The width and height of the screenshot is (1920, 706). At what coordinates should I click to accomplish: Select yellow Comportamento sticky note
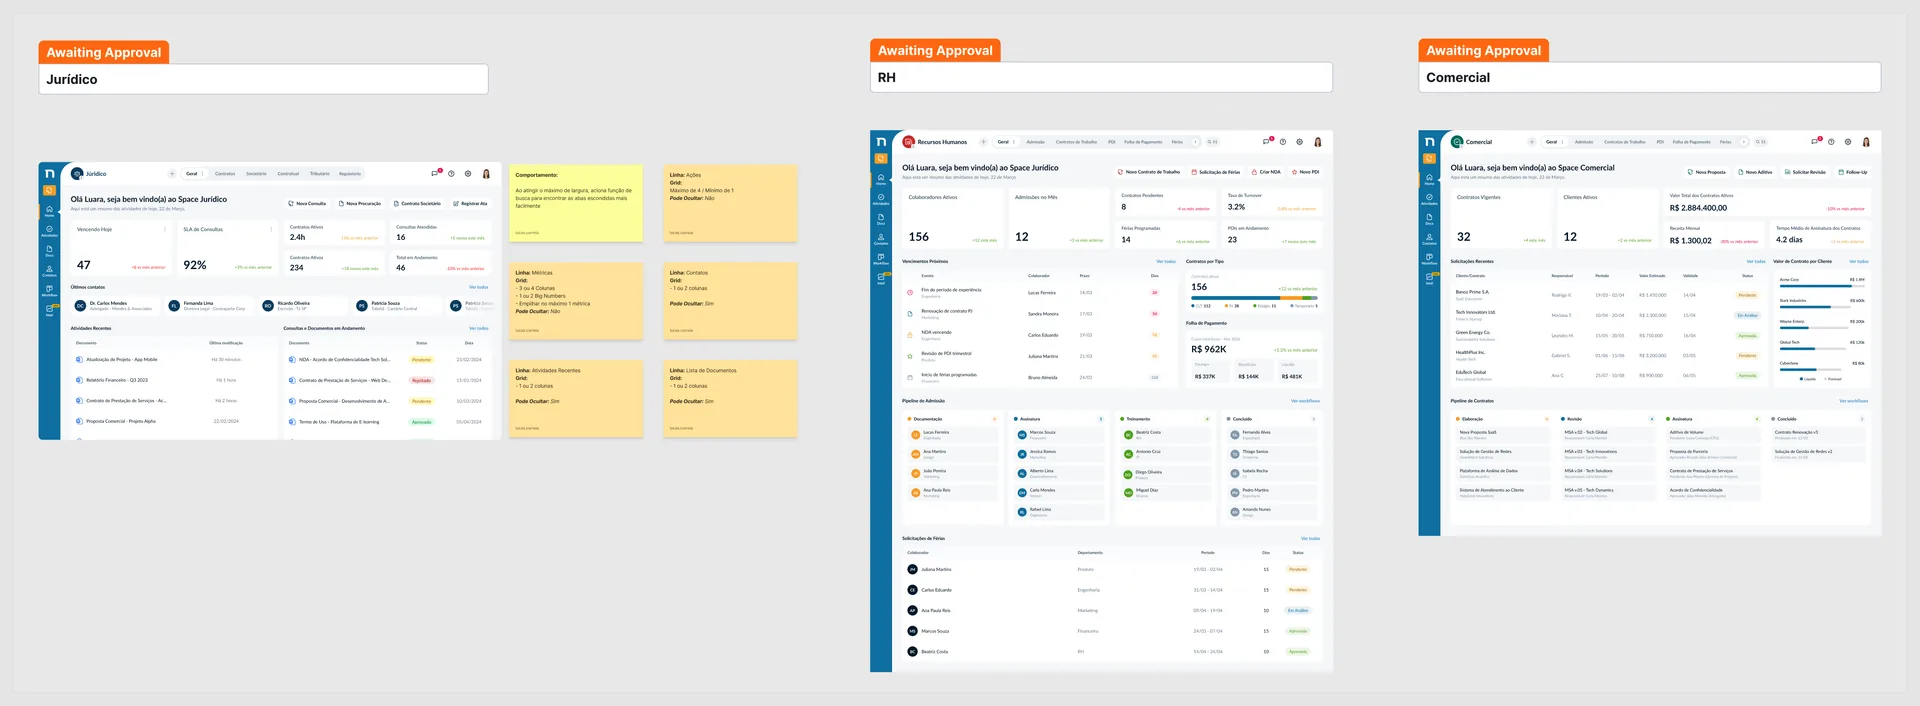[x=576, y=204]
